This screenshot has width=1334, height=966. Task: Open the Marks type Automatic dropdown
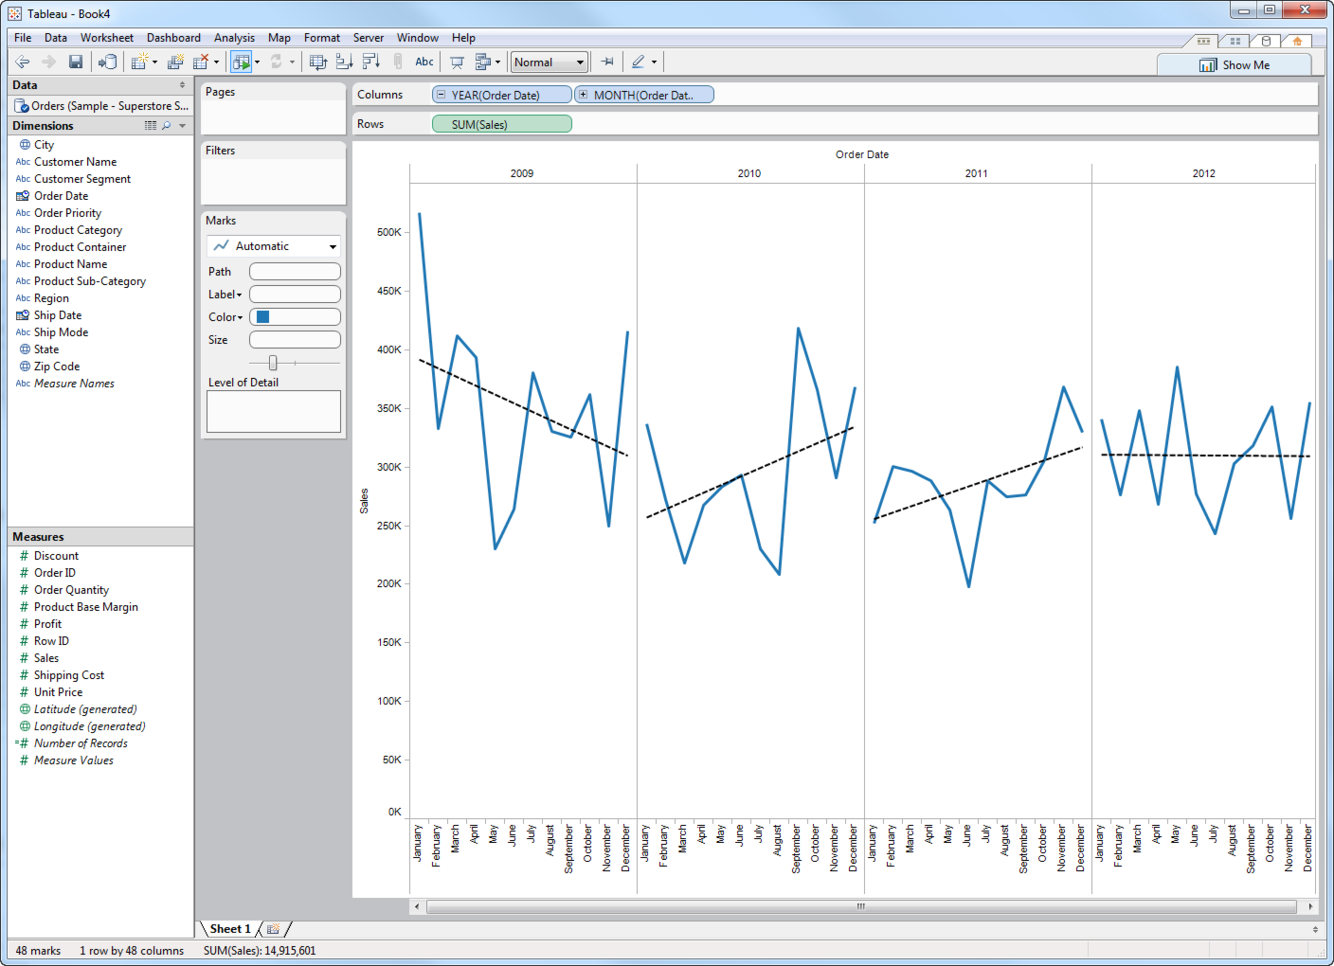(x=274, y=246)
